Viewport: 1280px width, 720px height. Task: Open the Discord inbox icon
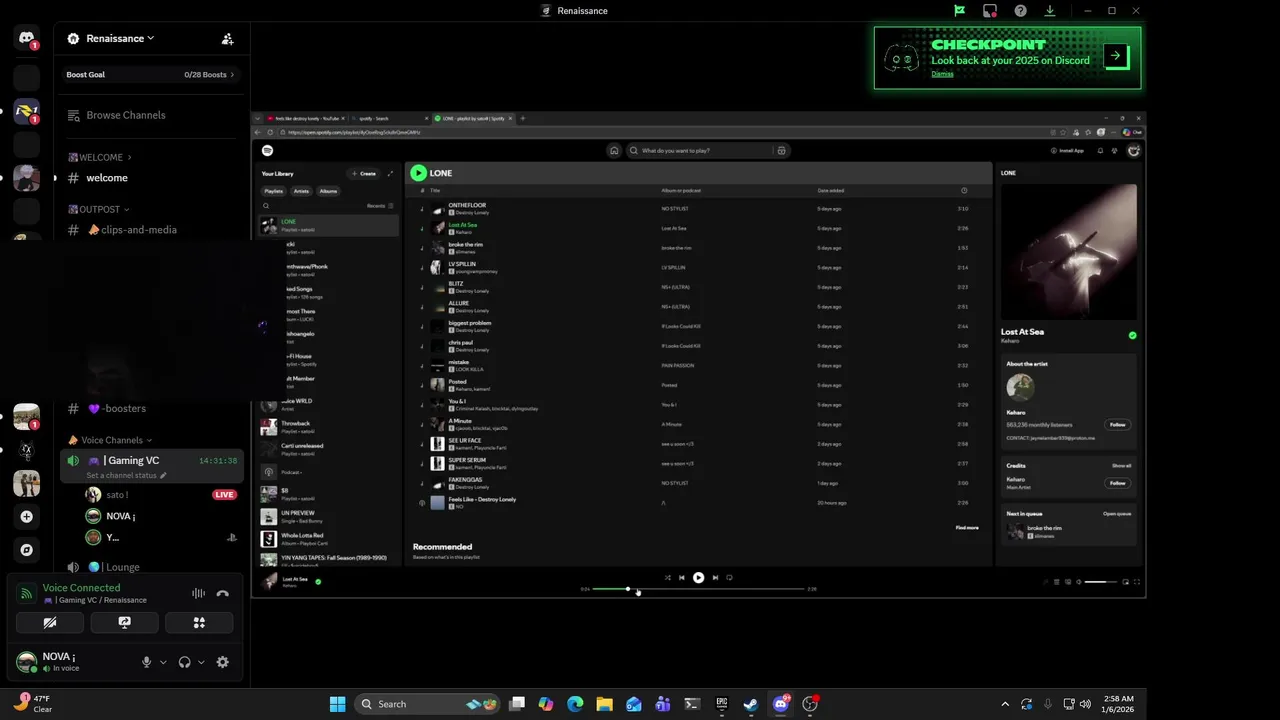(x=990, y=11)
